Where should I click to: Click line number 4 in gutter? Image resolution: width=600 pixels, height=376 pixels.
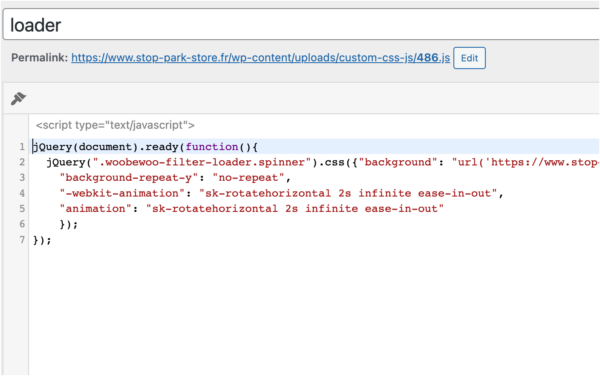tap(22, 193)
